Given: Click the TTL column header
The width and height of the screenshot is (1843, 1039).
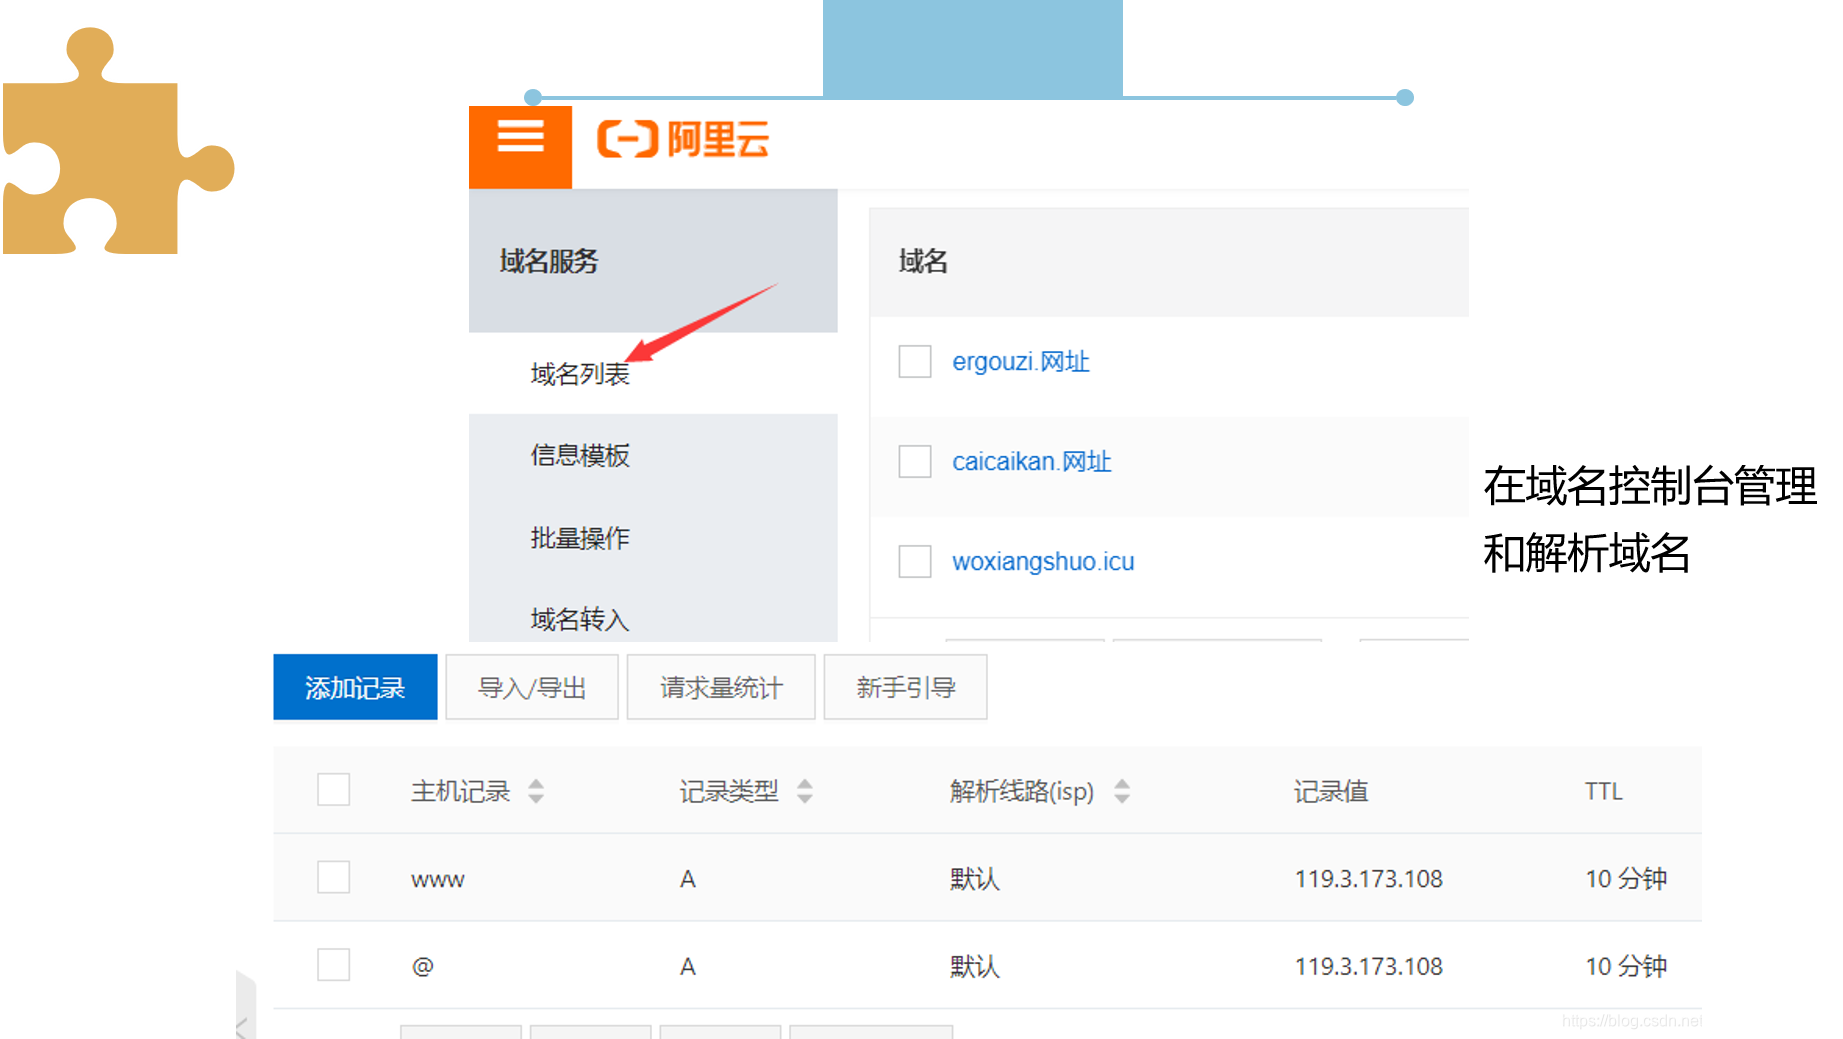Looking at the screenshot, I should (x=1603, y=791).
